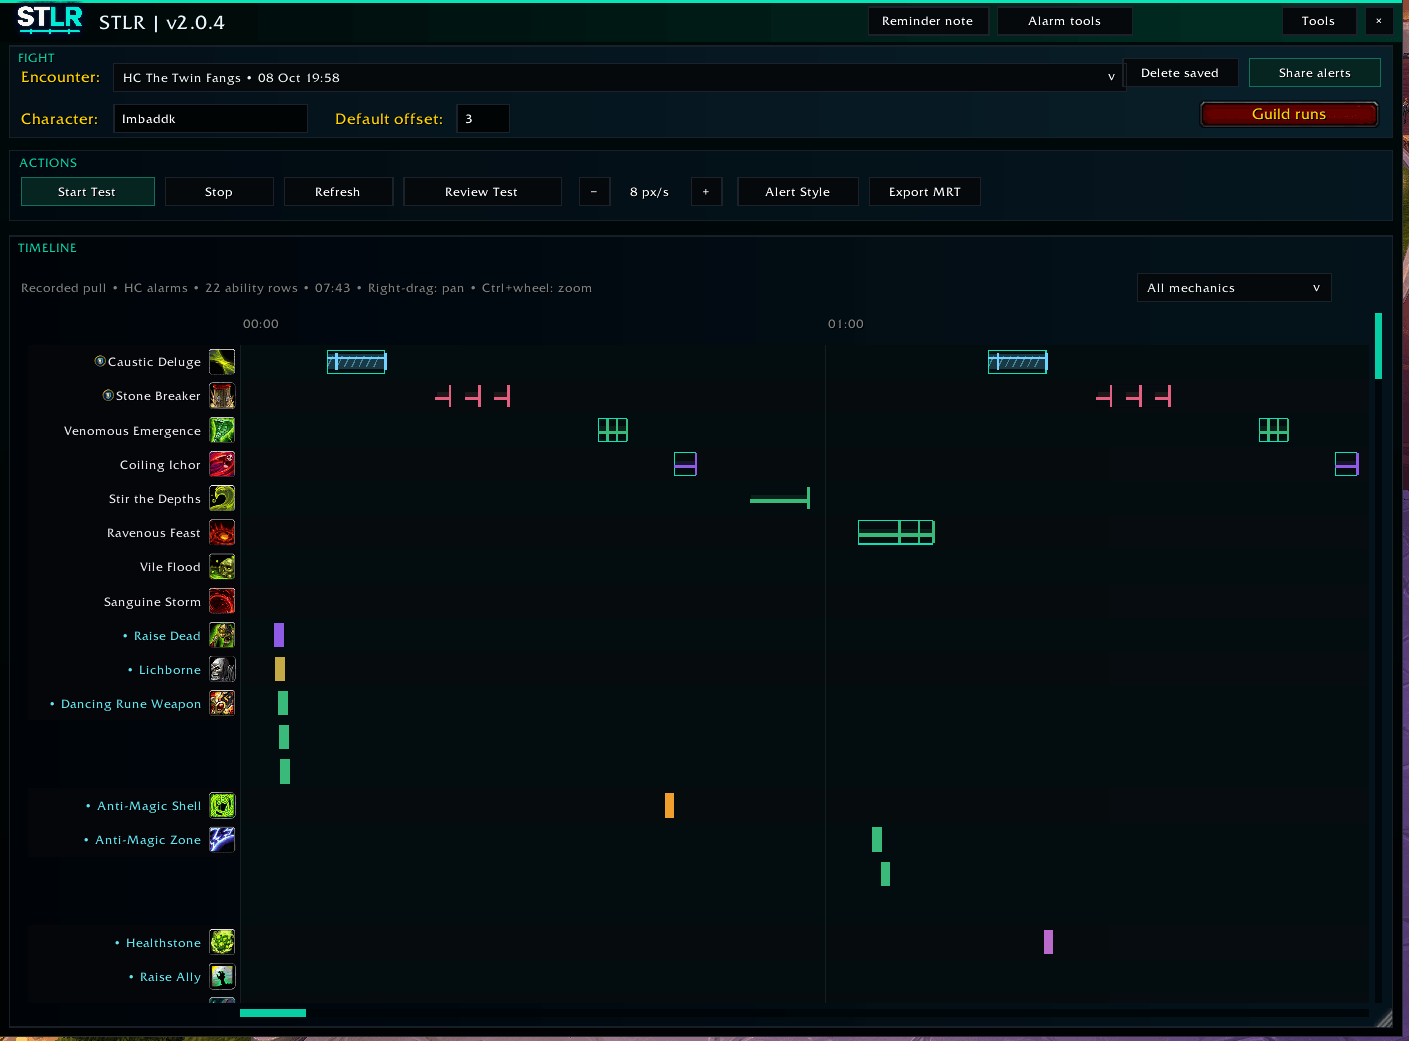
Task: Click the Sanguine Storm row label
Action: coord(152,602)
